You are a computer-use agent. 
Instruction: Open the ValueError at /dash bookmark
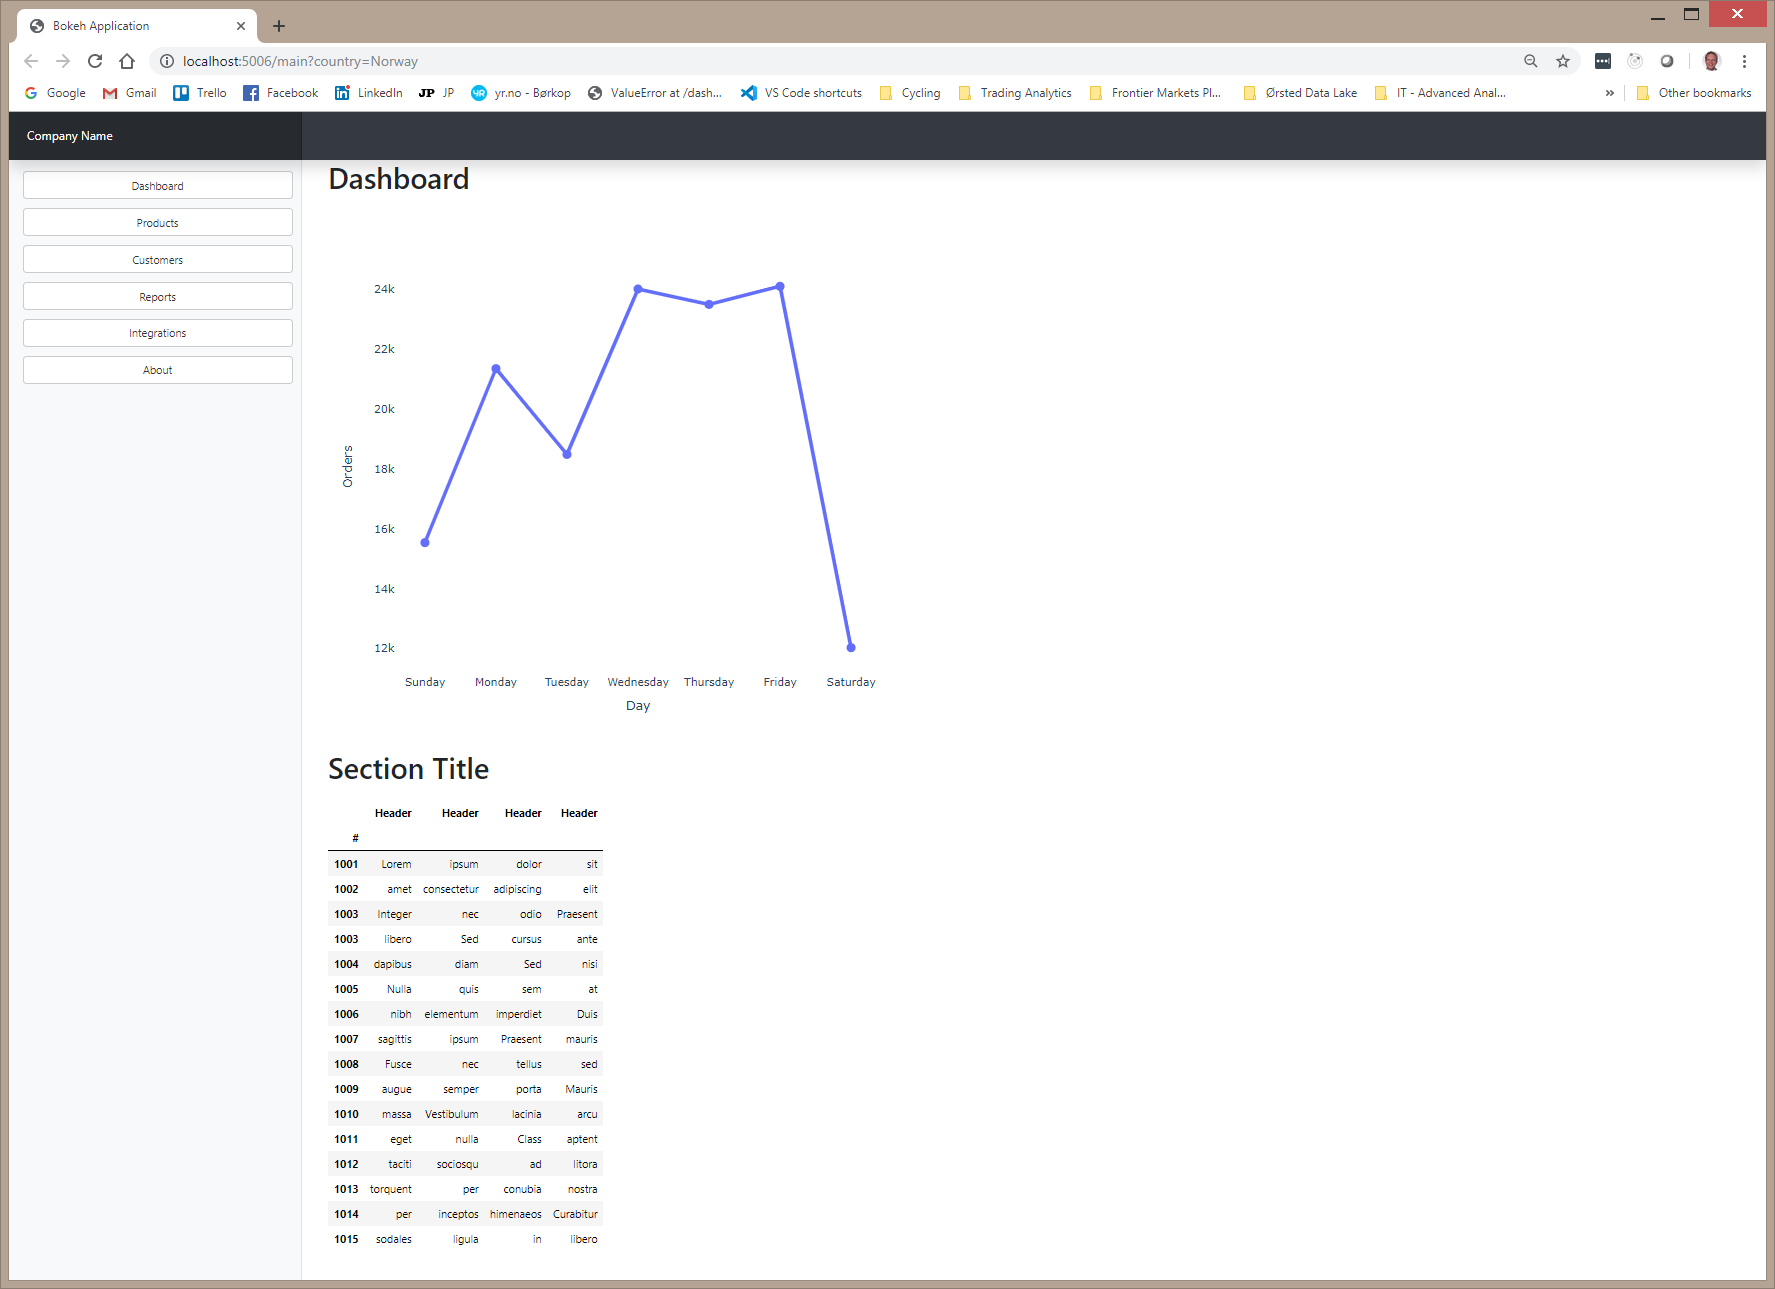pos(655,92)
